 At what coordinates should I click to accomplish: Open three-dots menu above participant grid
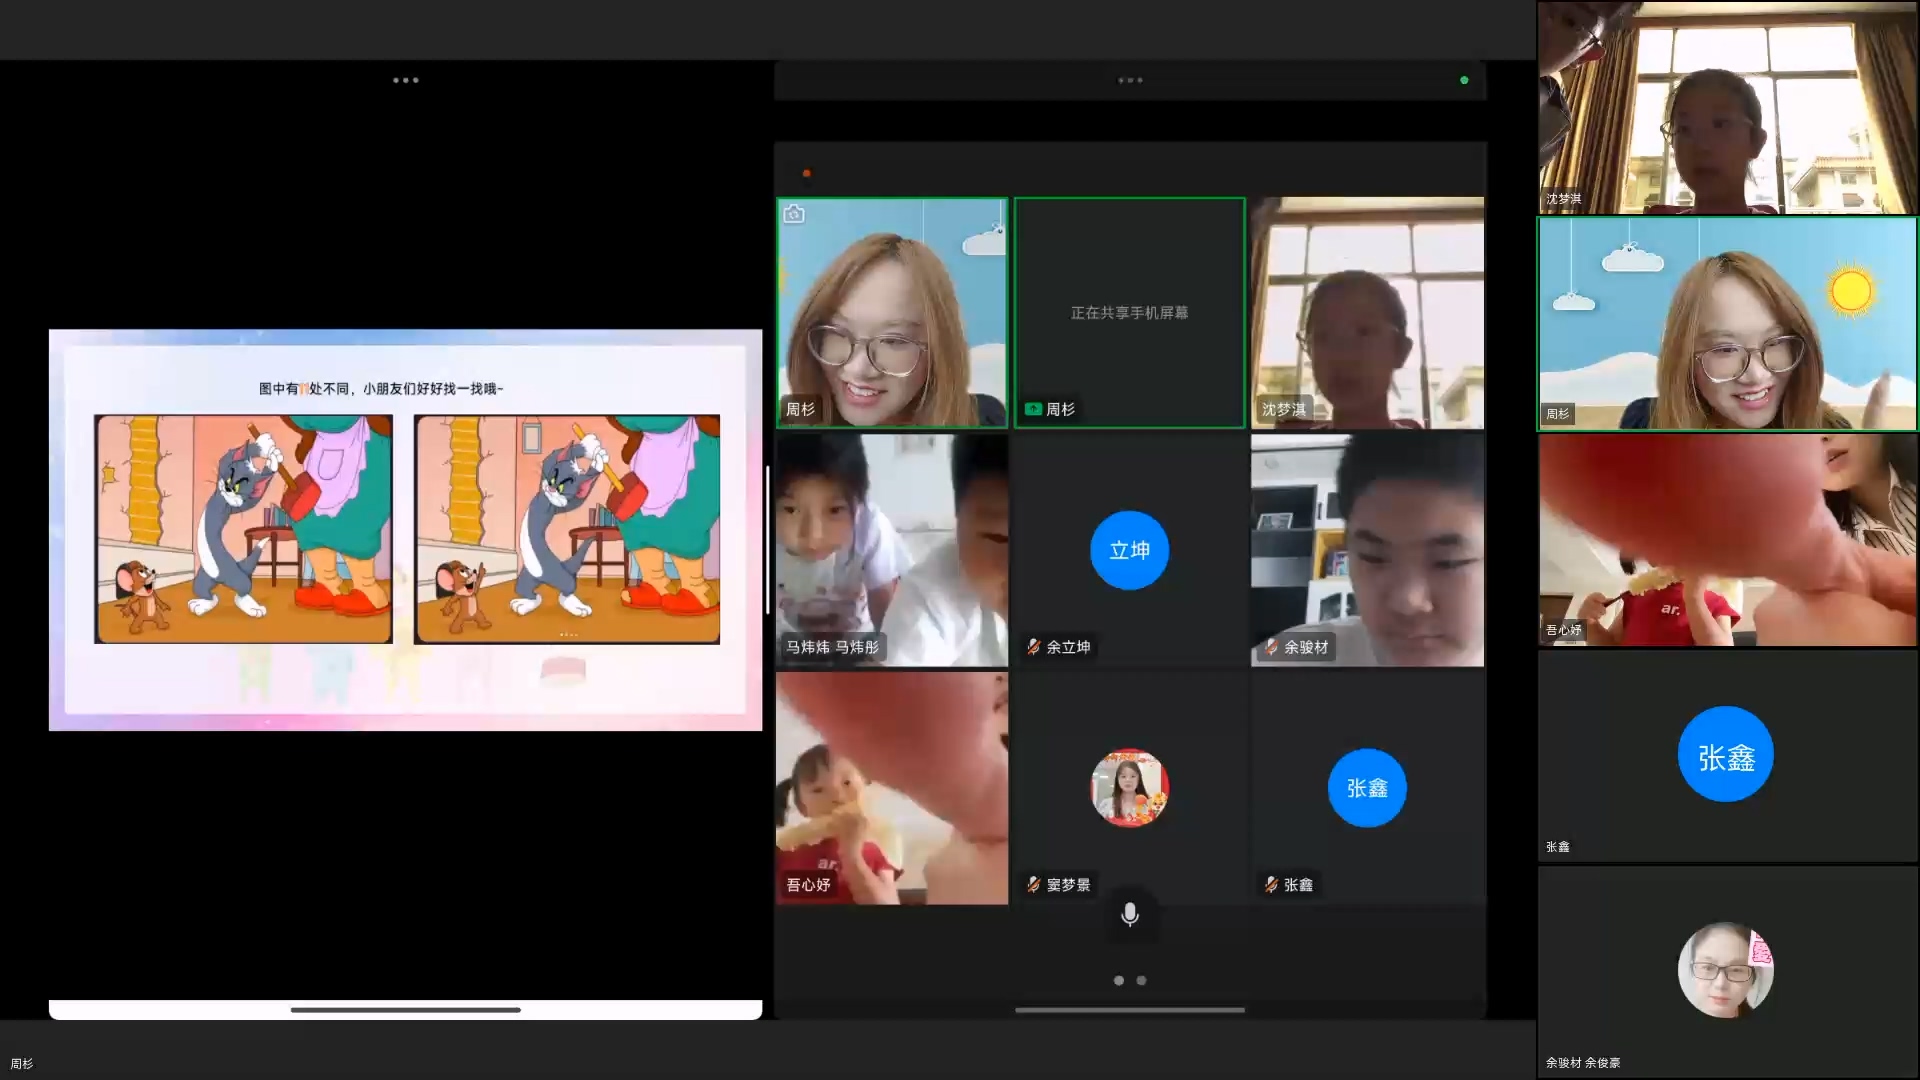[x=1130, y=80]
